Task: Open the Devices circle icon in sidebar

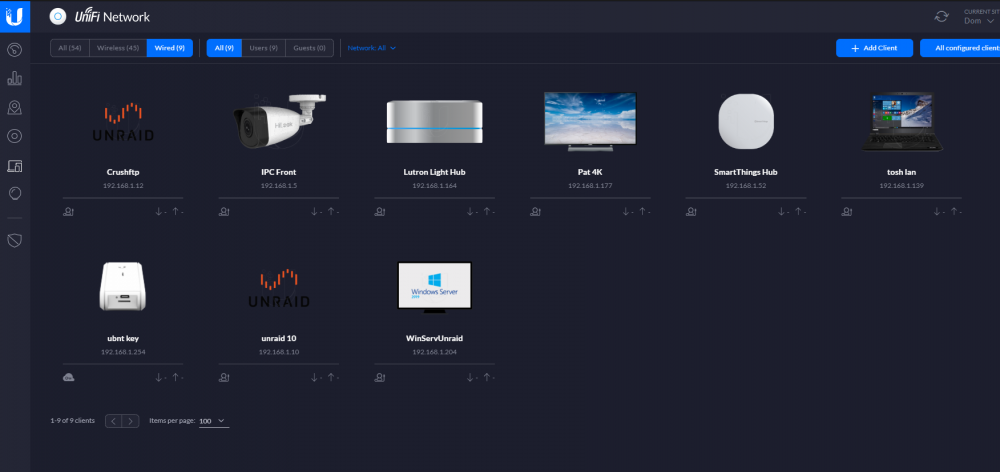Action: [15, 136]
